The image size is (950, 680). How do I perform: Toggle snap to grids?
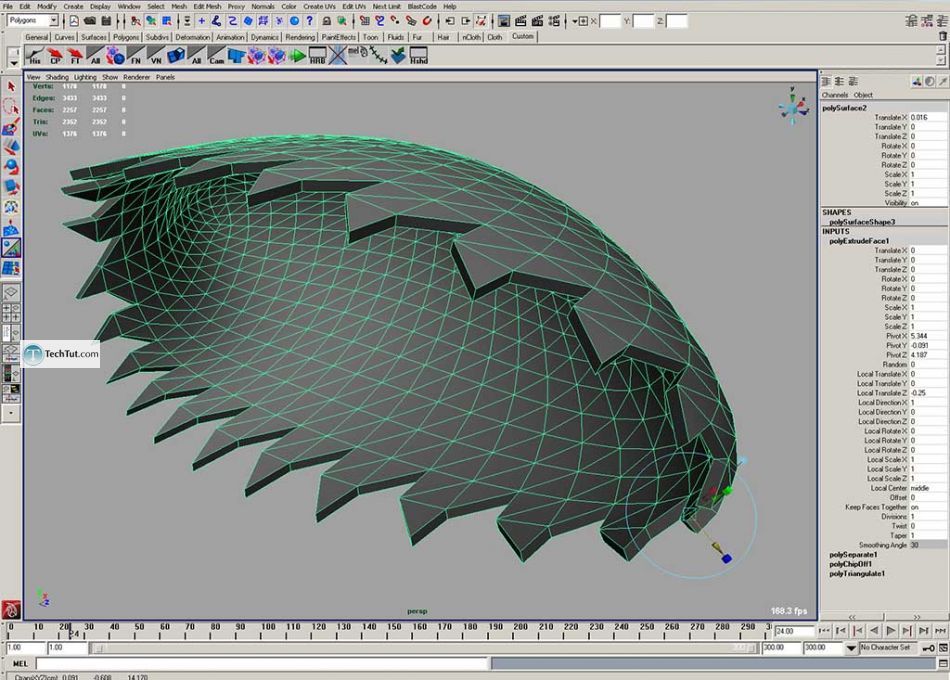[365, 21]
